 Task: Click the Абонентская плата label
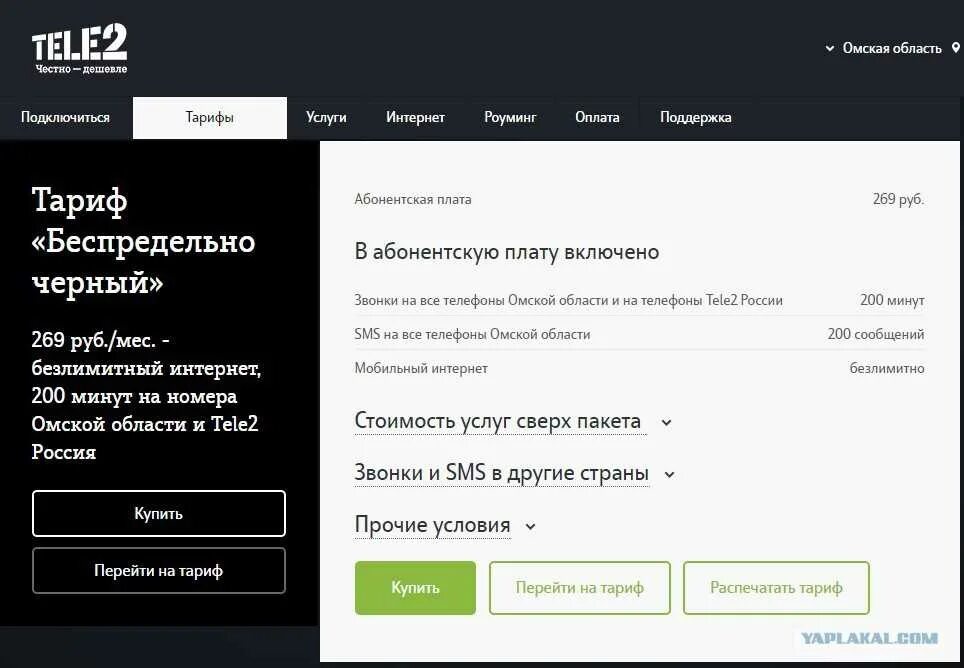[x=413, y=199]
